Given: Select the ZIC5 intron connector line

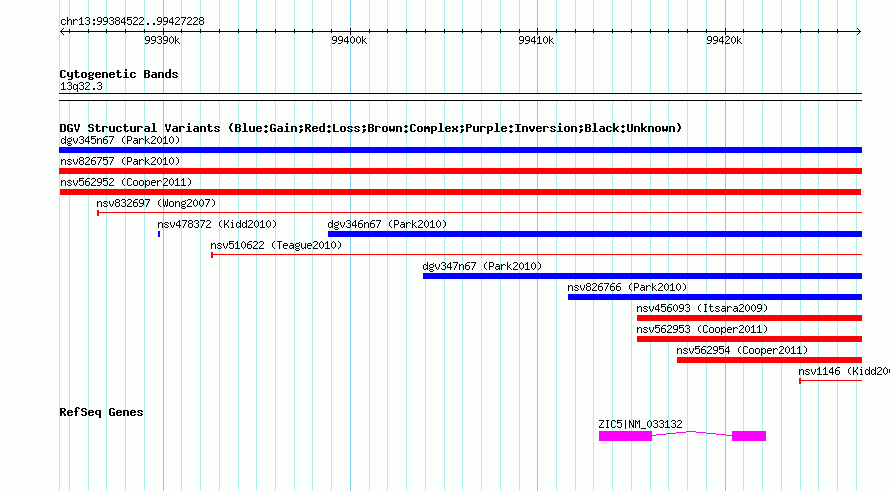Looking at the screenshot, I should coord(692,434).
